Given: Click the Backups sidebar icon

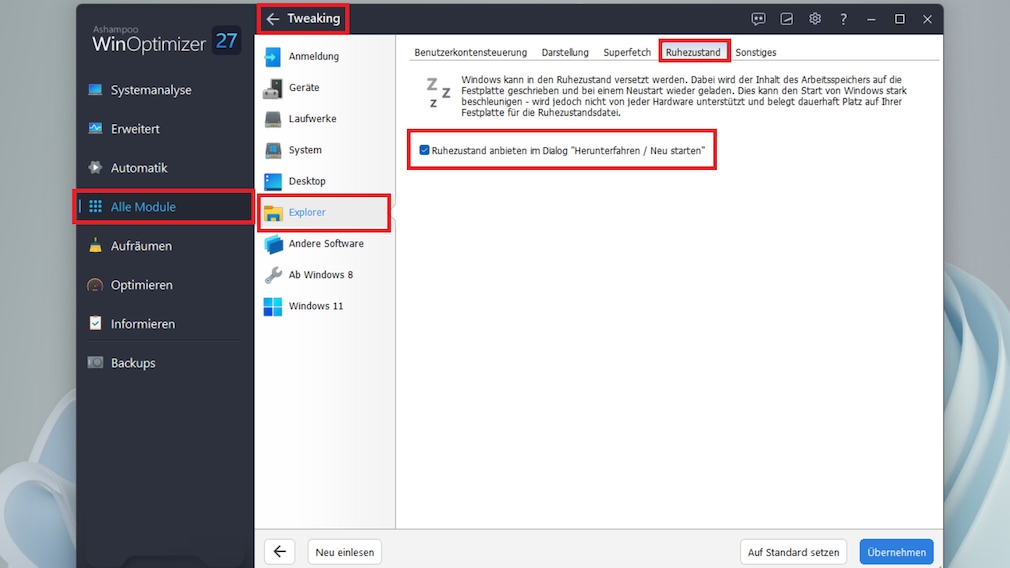Looking at the screenshot, I should tap(95, 363).
